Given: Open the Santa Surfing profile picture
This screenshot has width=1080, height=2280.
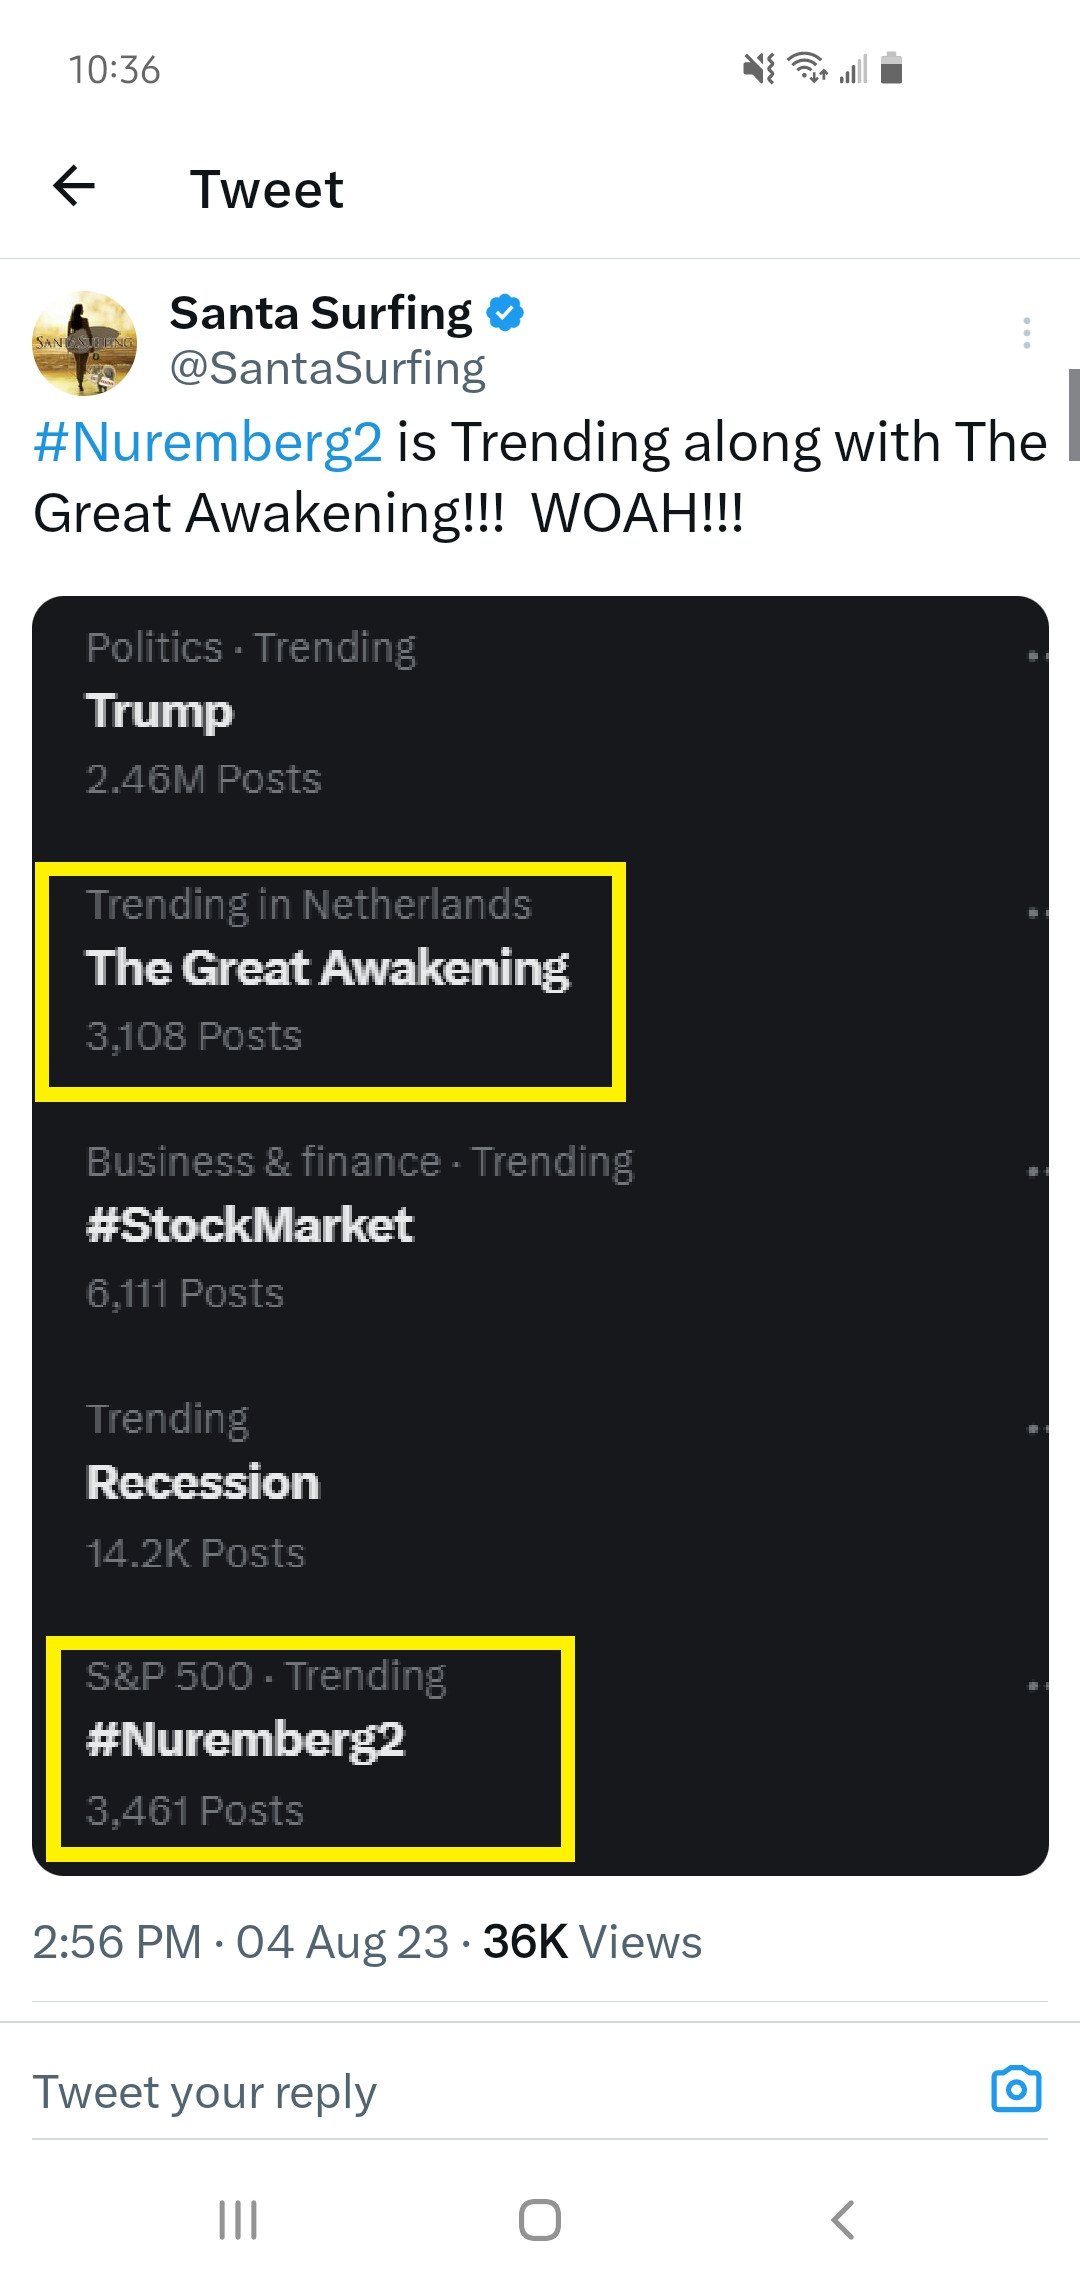Looking at the screenshot, I should pos(85,343).
